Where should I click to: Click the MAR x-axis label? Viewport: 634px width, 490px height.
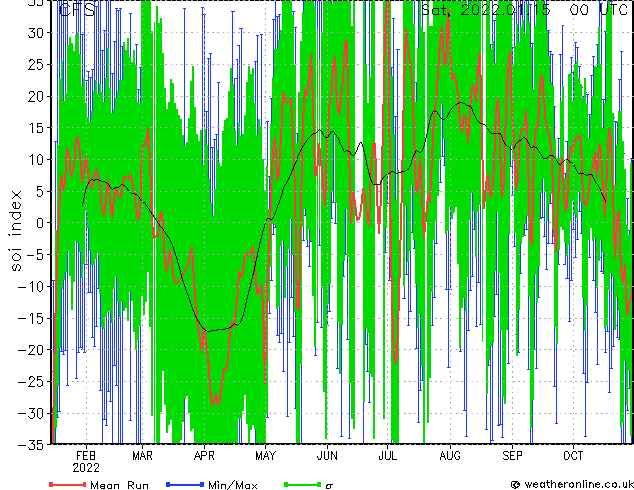pyautogui.click(x=142, y=456)
